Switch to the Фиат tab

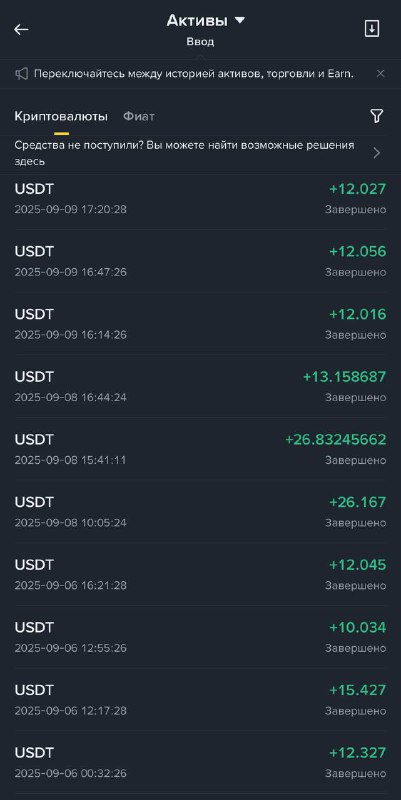[139, 116]
